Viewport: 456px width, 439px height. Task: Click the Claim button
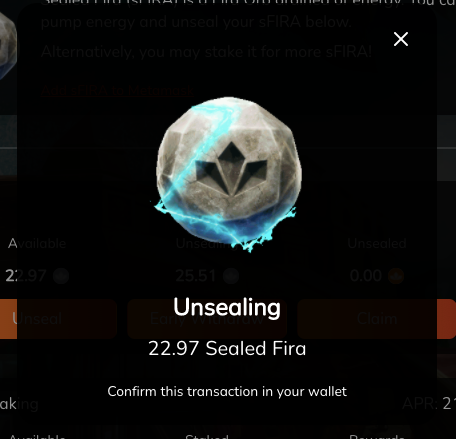377,319
